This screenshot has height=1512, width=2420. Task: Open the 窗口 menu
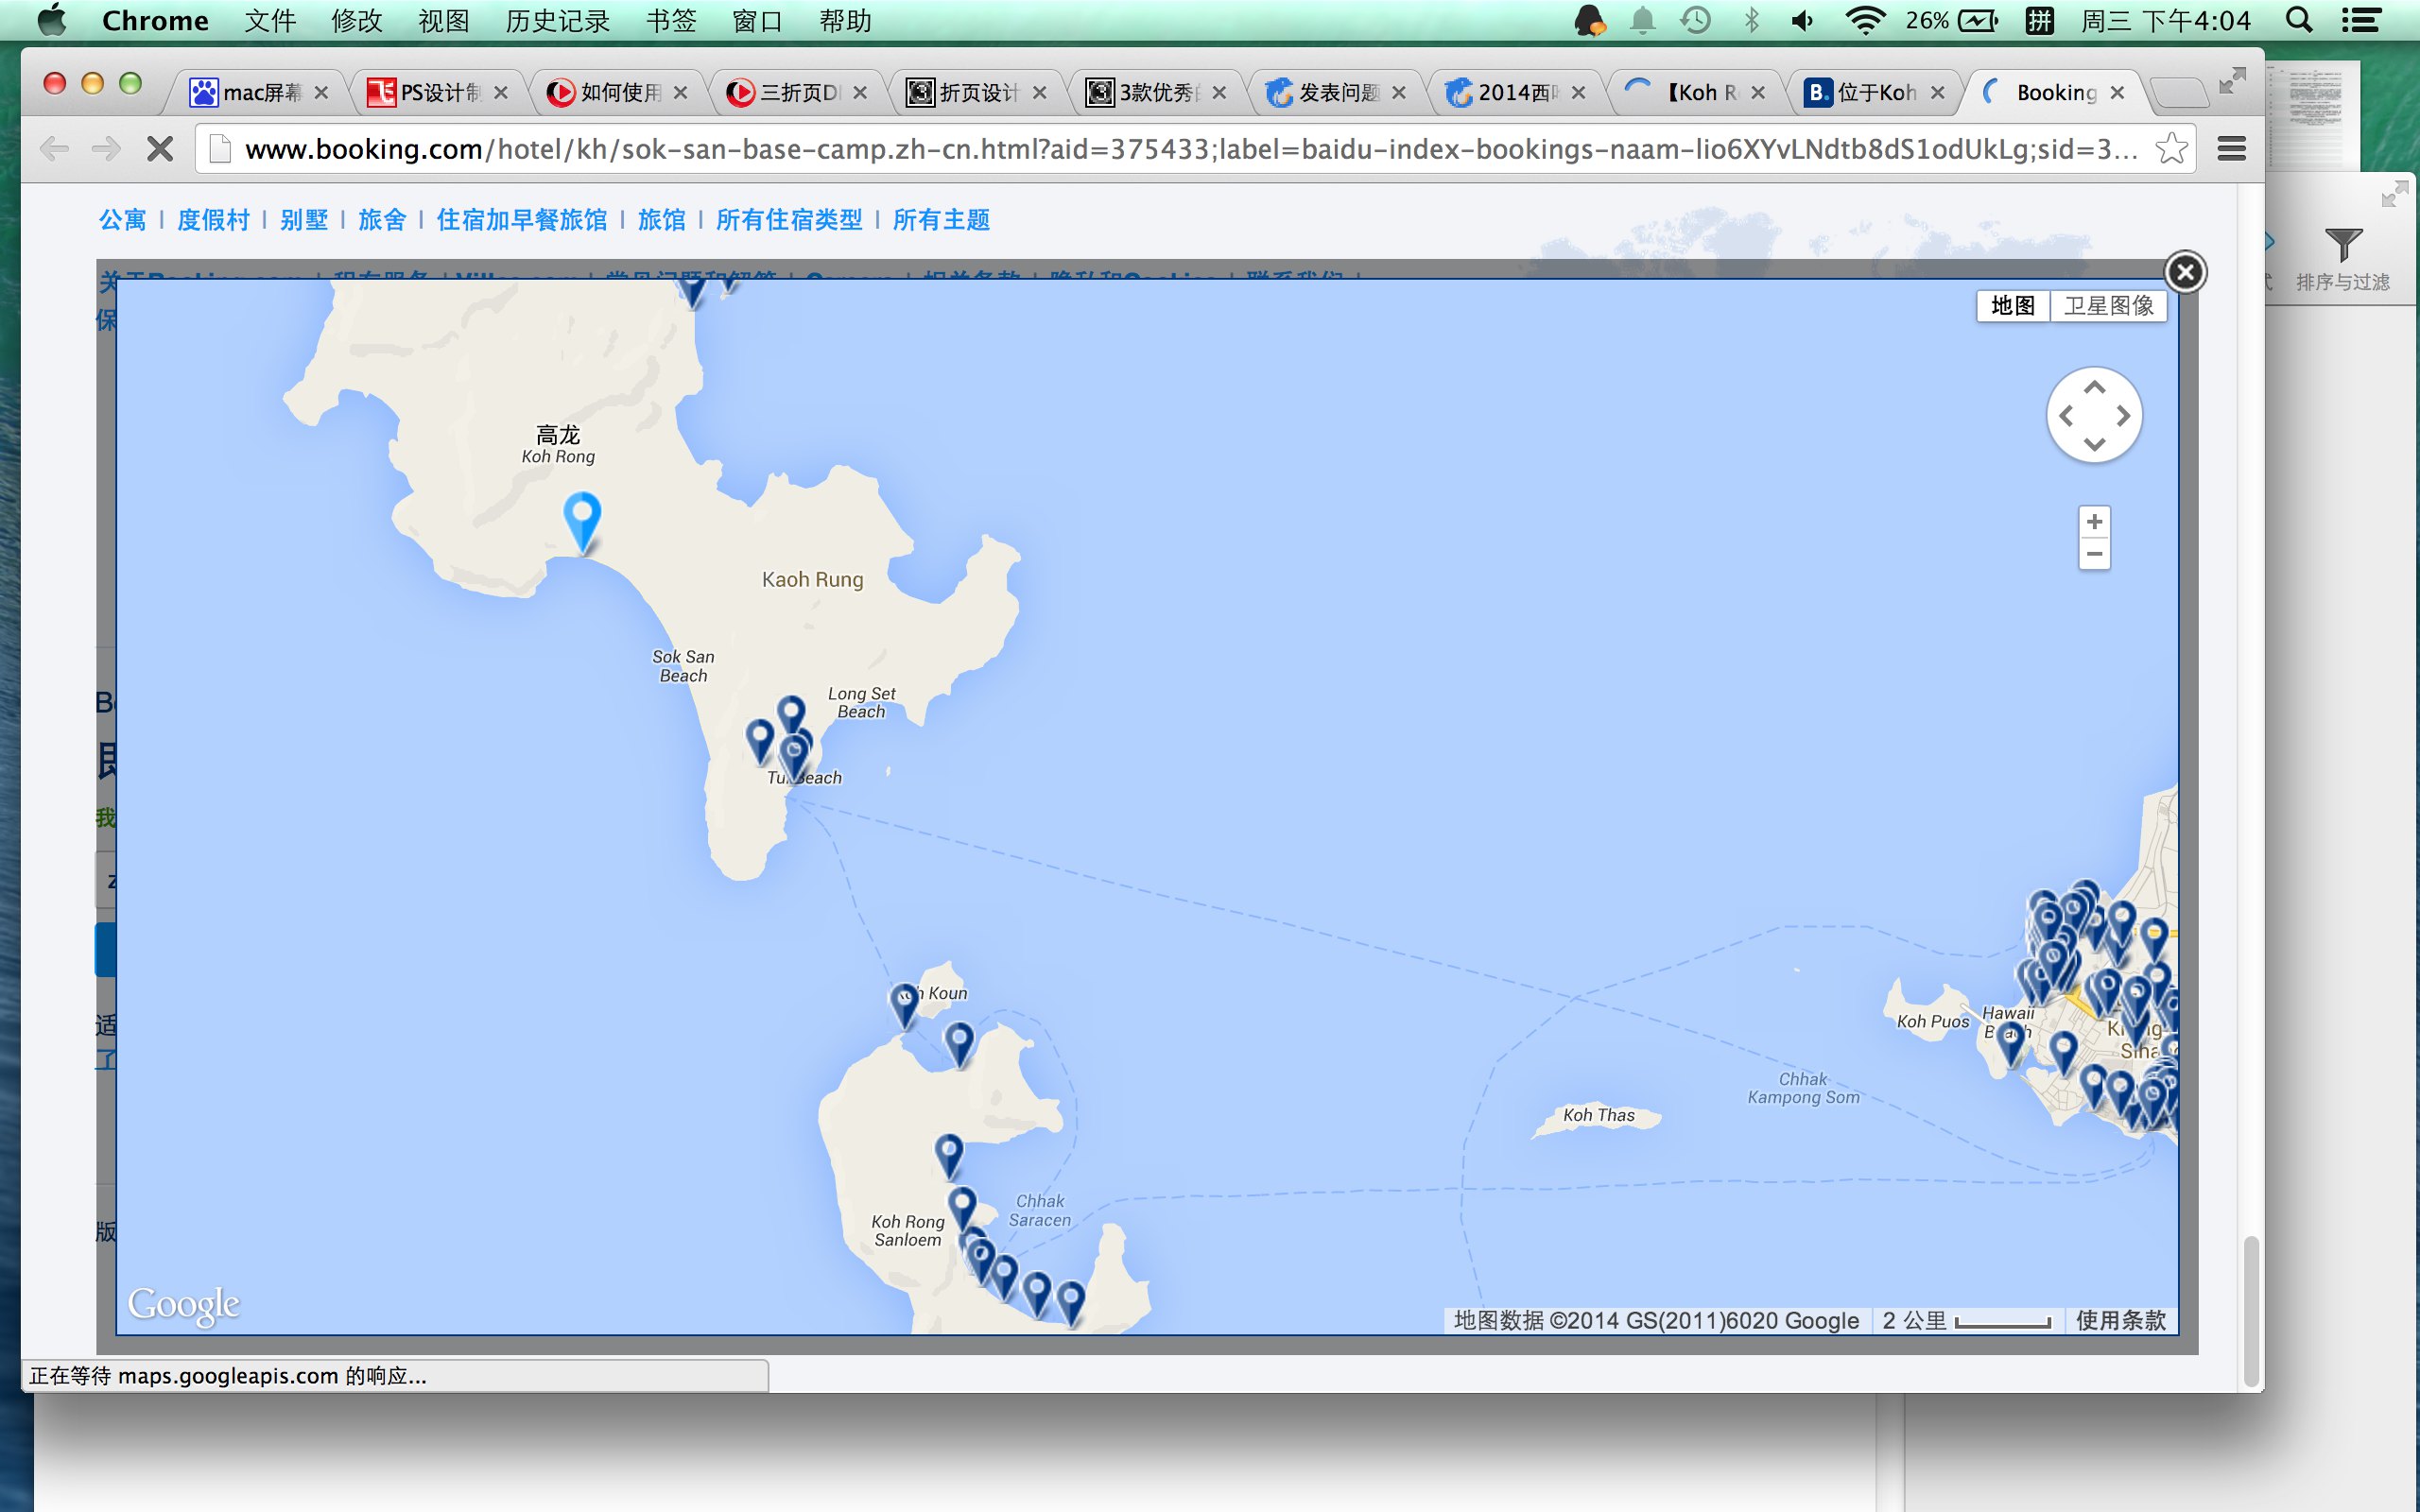[x=757, y=20]
